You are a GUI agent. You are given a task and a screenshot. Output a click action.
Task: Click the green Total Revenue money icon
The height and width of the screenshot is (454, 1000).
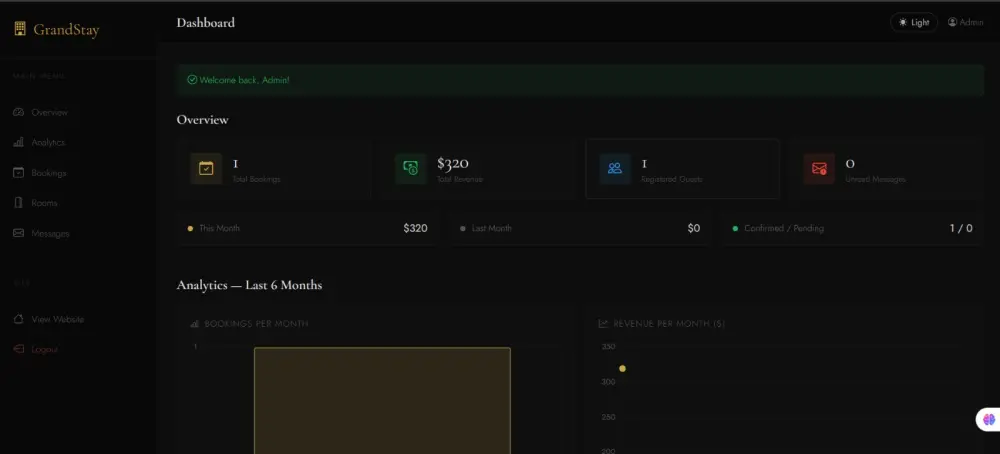pyautogui.click(x=410, y=169)
